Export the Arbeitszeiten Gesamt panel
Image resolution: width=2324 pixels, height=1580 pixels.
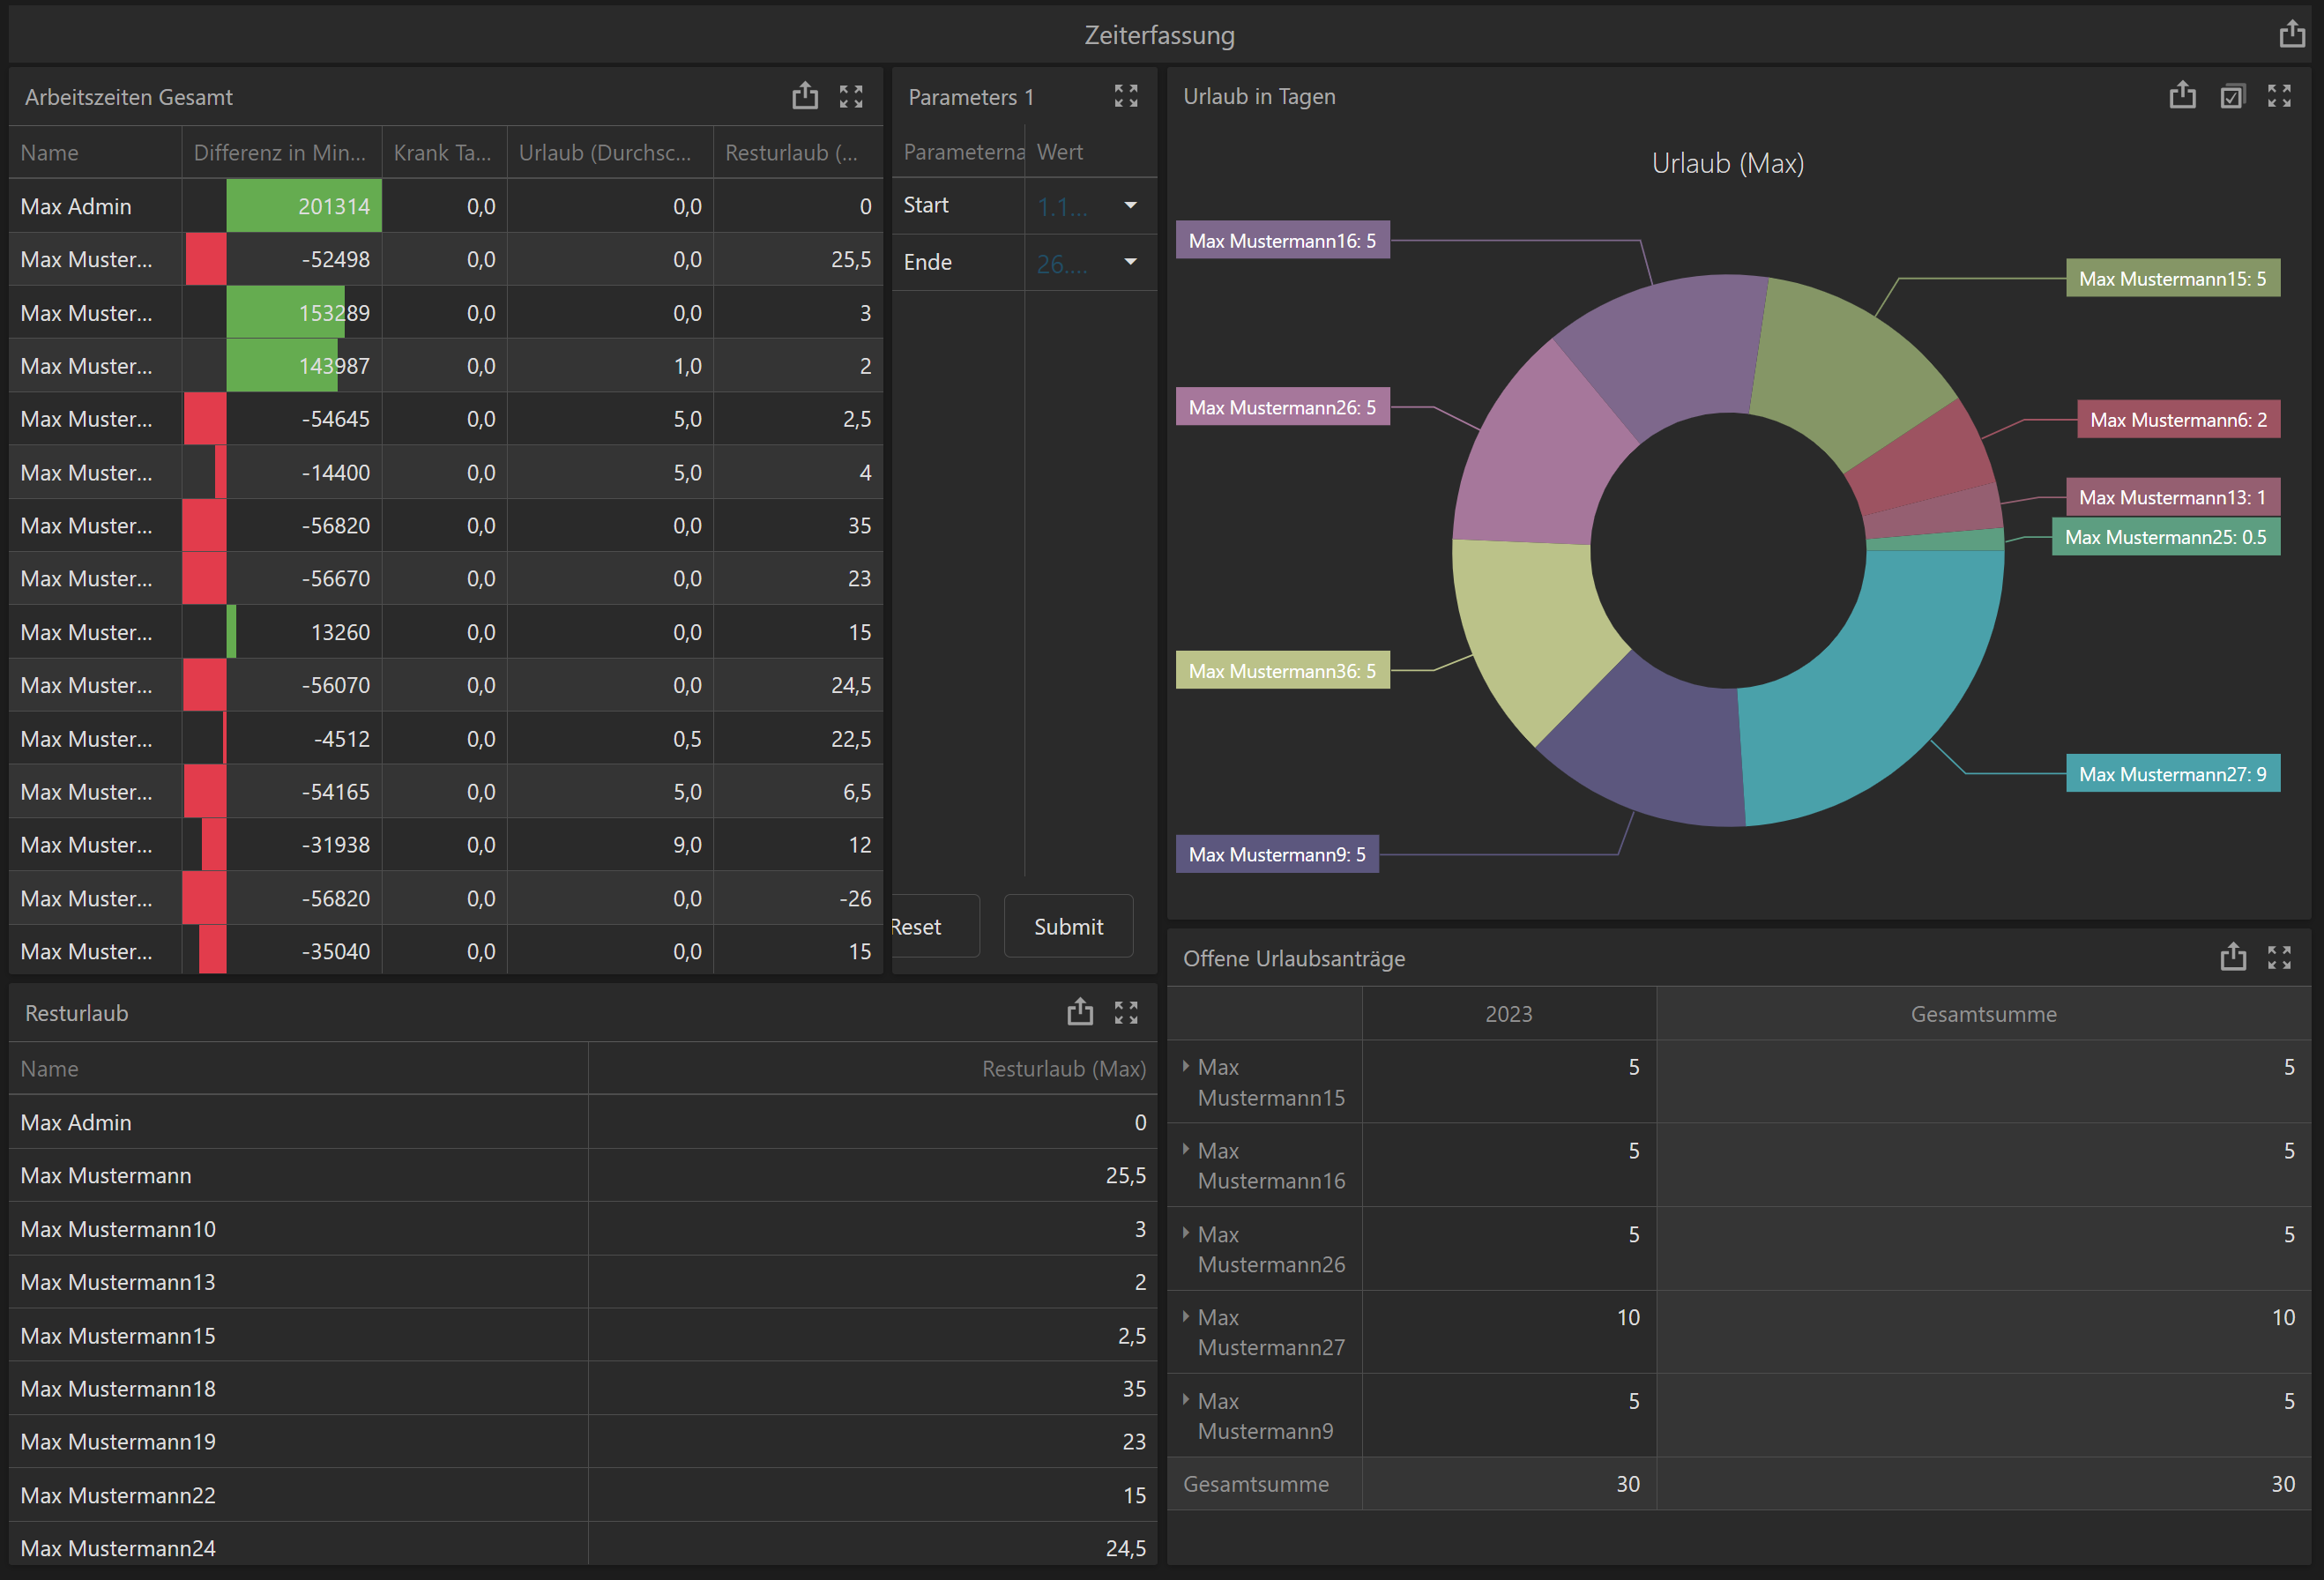[x=805, y=96]
